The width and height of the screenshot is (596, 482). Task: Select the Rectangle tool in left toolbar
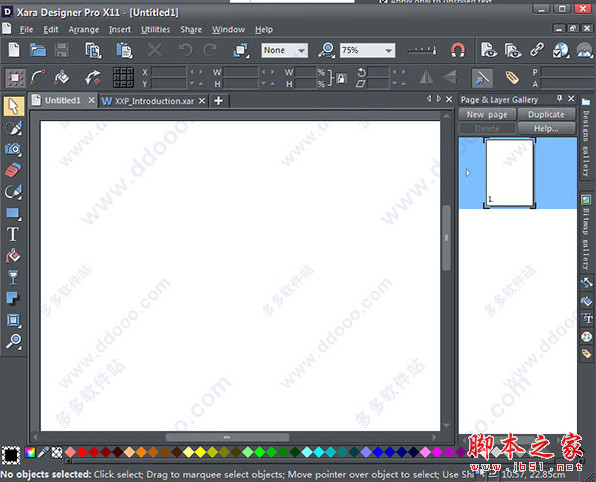coord(13,213)
